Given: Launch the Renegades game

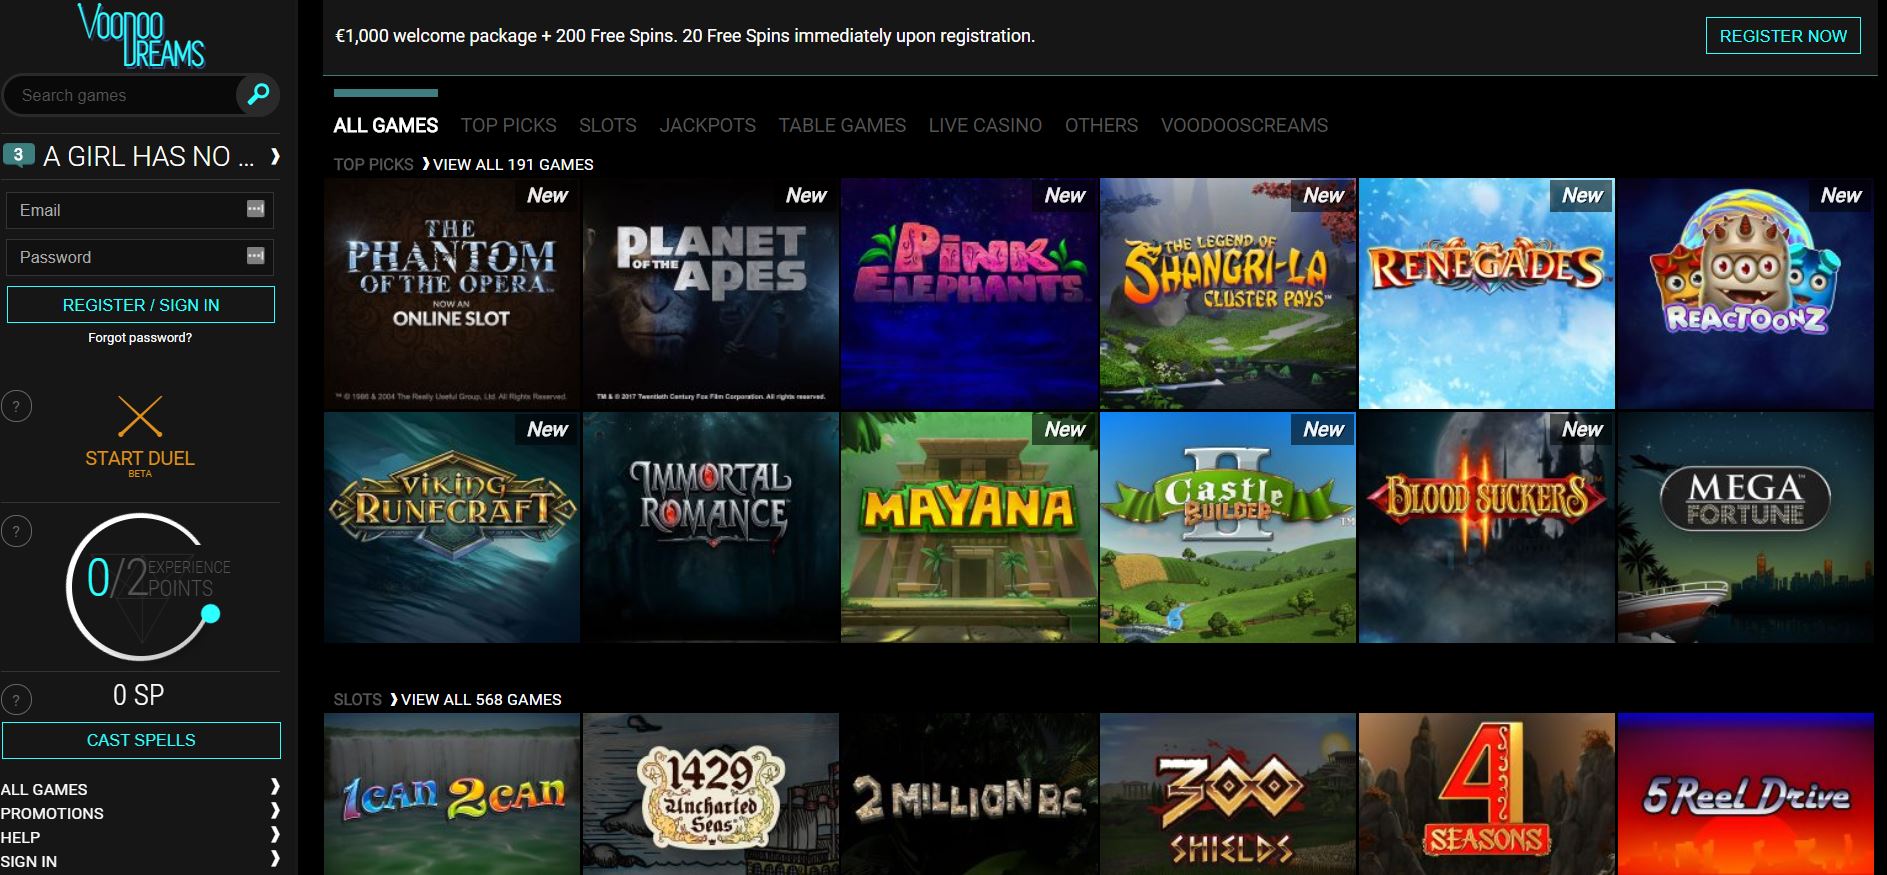Looking at the screenshot, I should 1487,293.
